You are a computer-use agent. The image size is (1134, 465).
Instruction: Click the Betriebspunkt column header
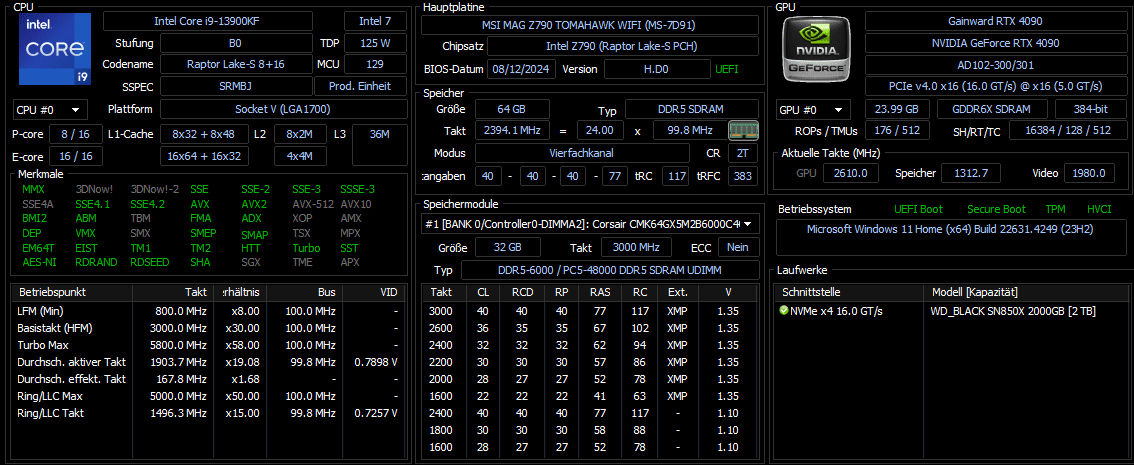72,293
